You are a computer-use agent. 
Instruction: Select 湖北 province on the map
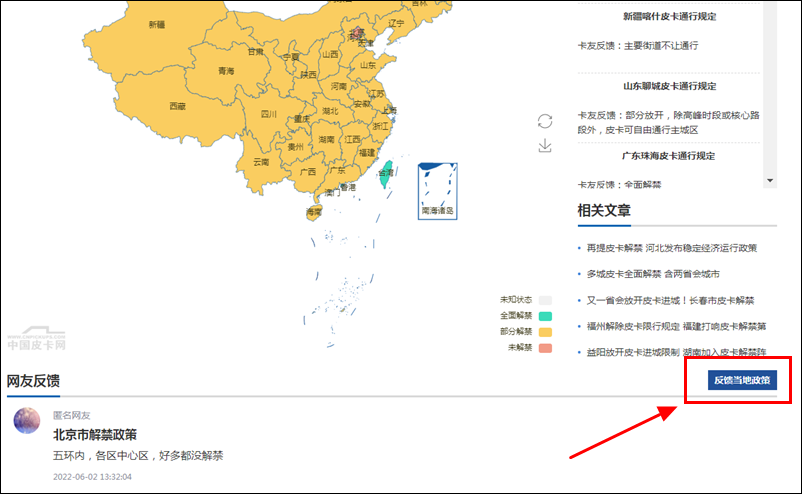coord(330,110)
